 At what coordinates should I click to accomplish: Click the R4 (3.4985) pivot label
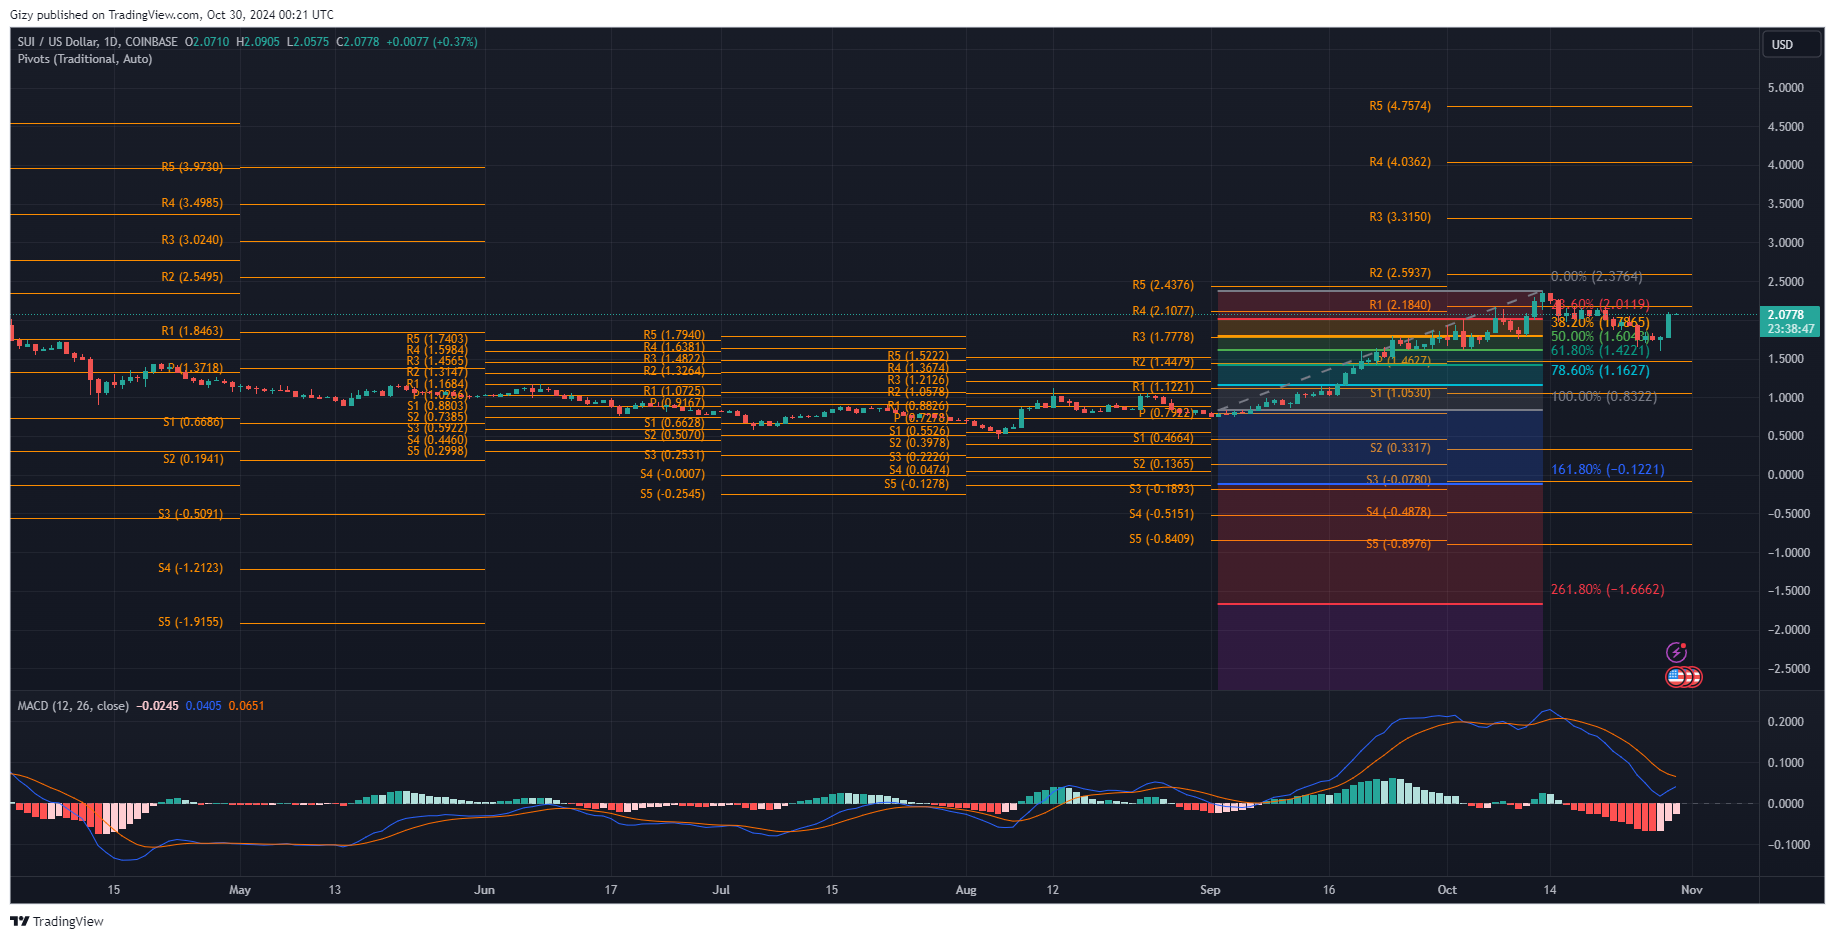click(192, 203)
